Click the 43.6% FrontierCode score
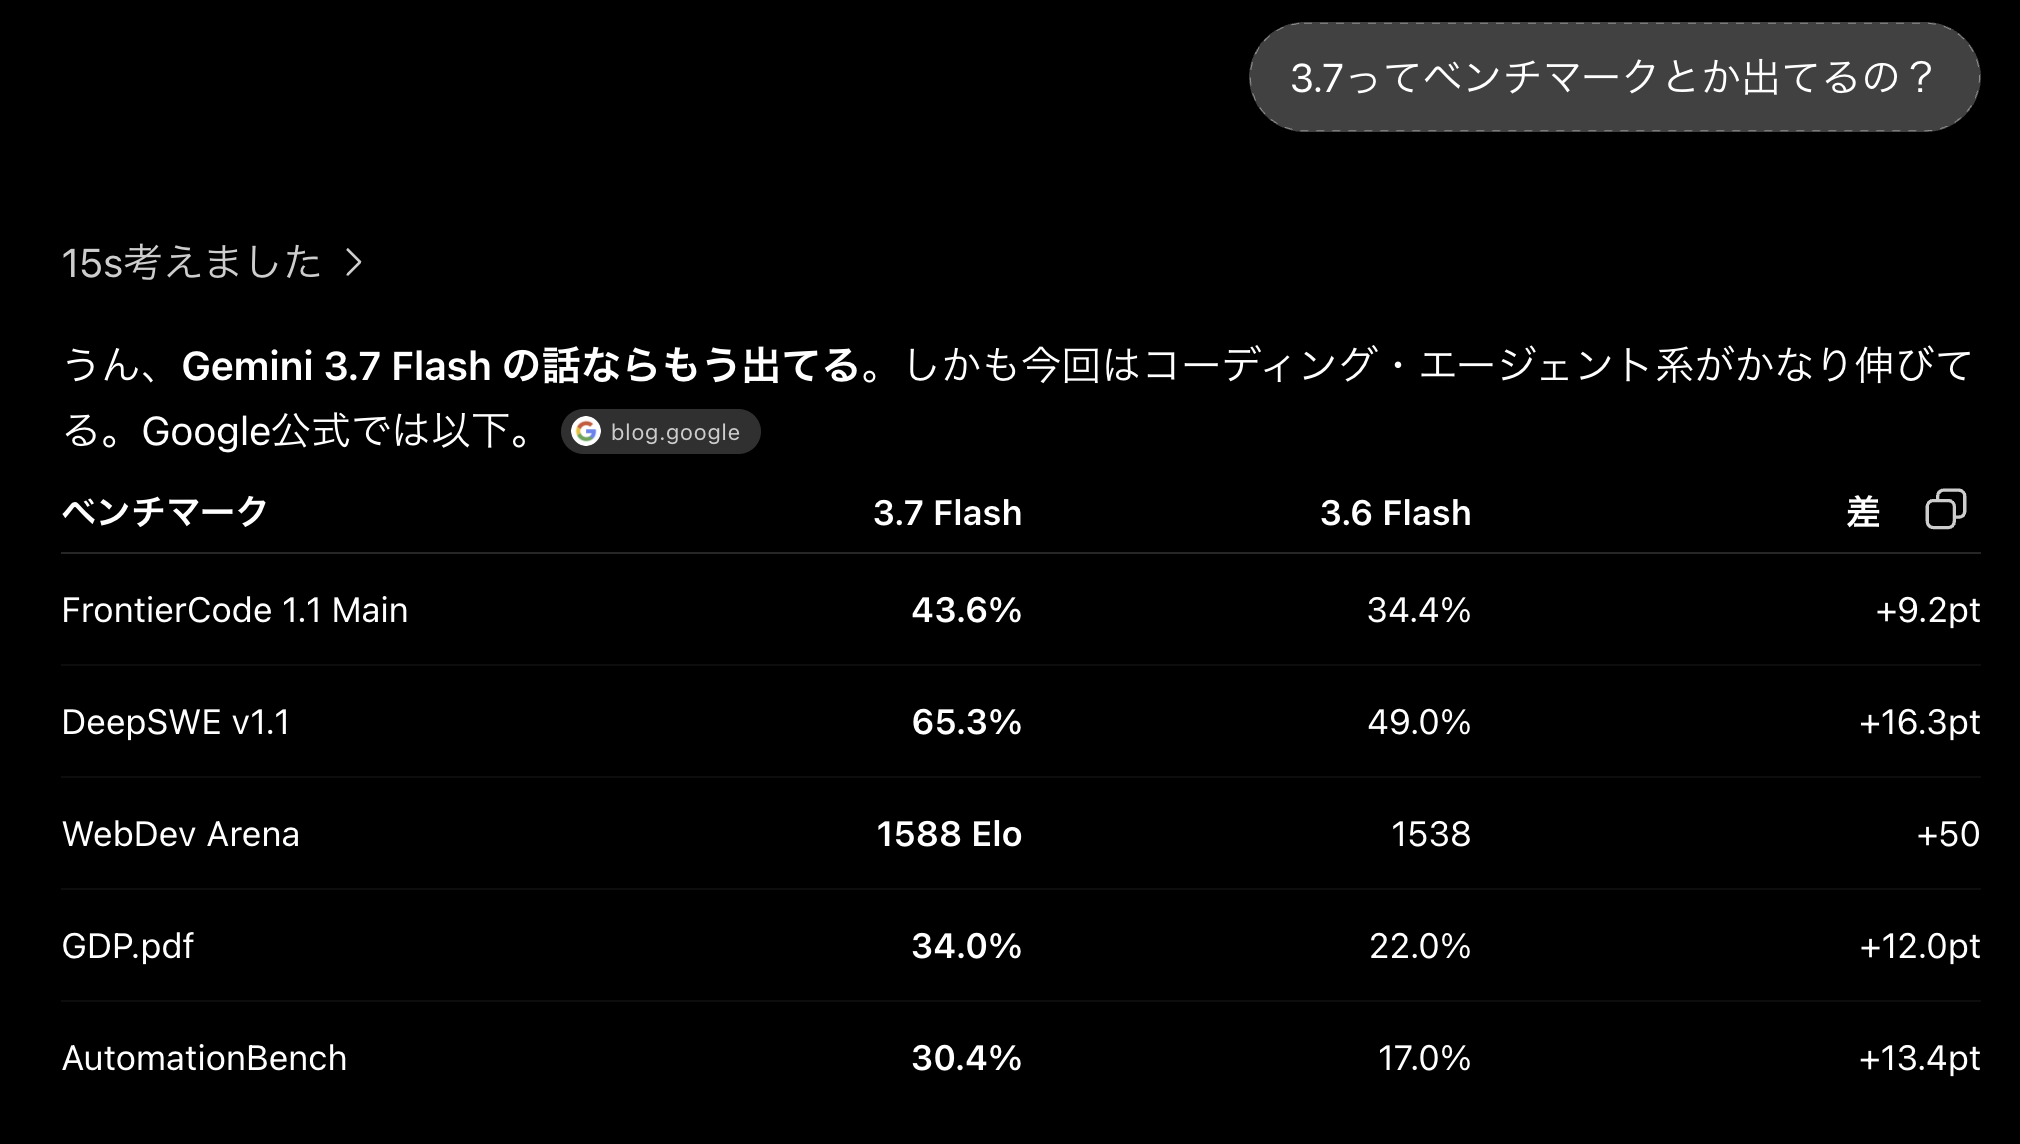This screenshot has width=2020, height=1144. tap(966, 610)
